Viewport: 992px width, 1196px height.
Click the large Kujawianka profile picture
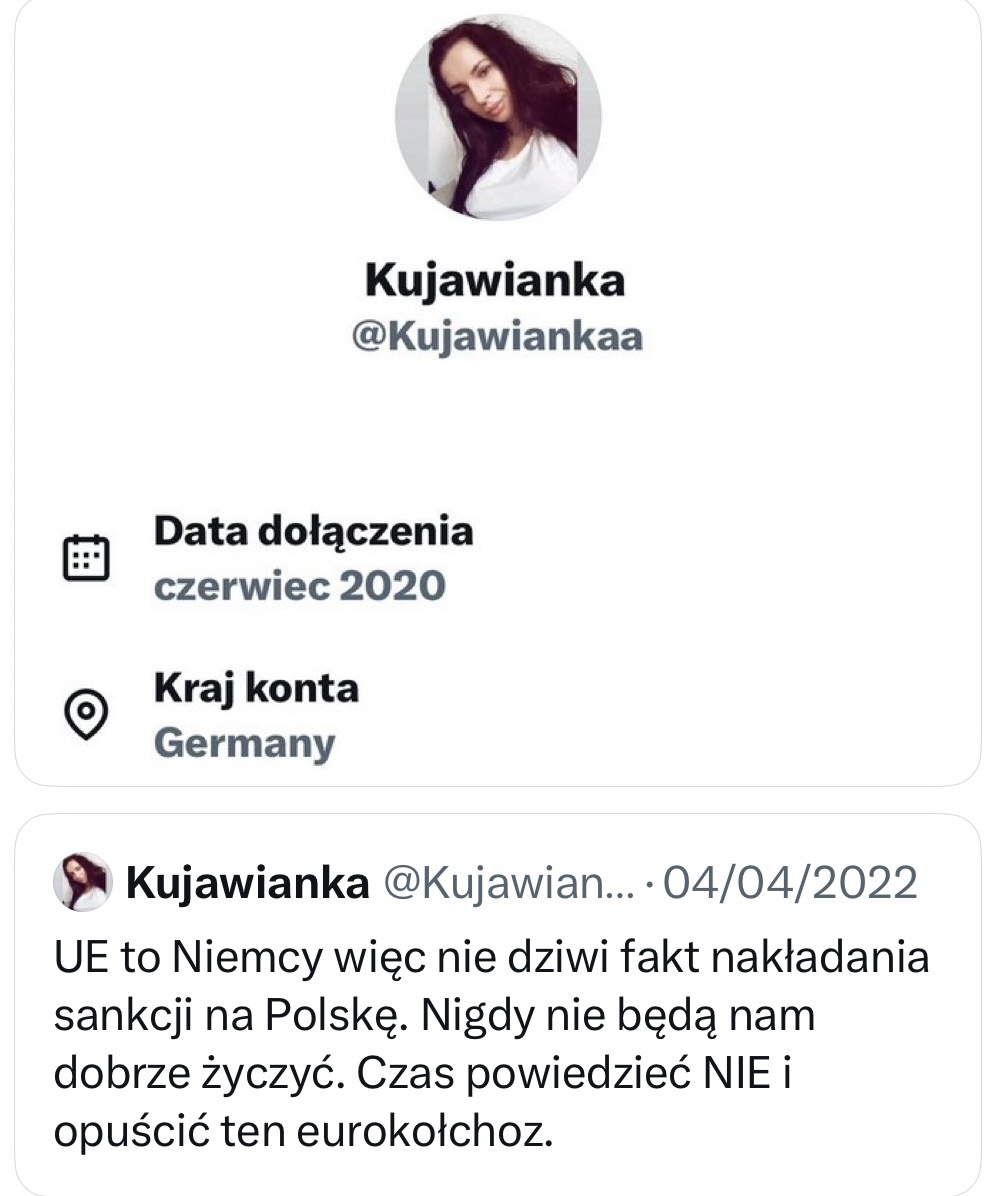point(498,116)
